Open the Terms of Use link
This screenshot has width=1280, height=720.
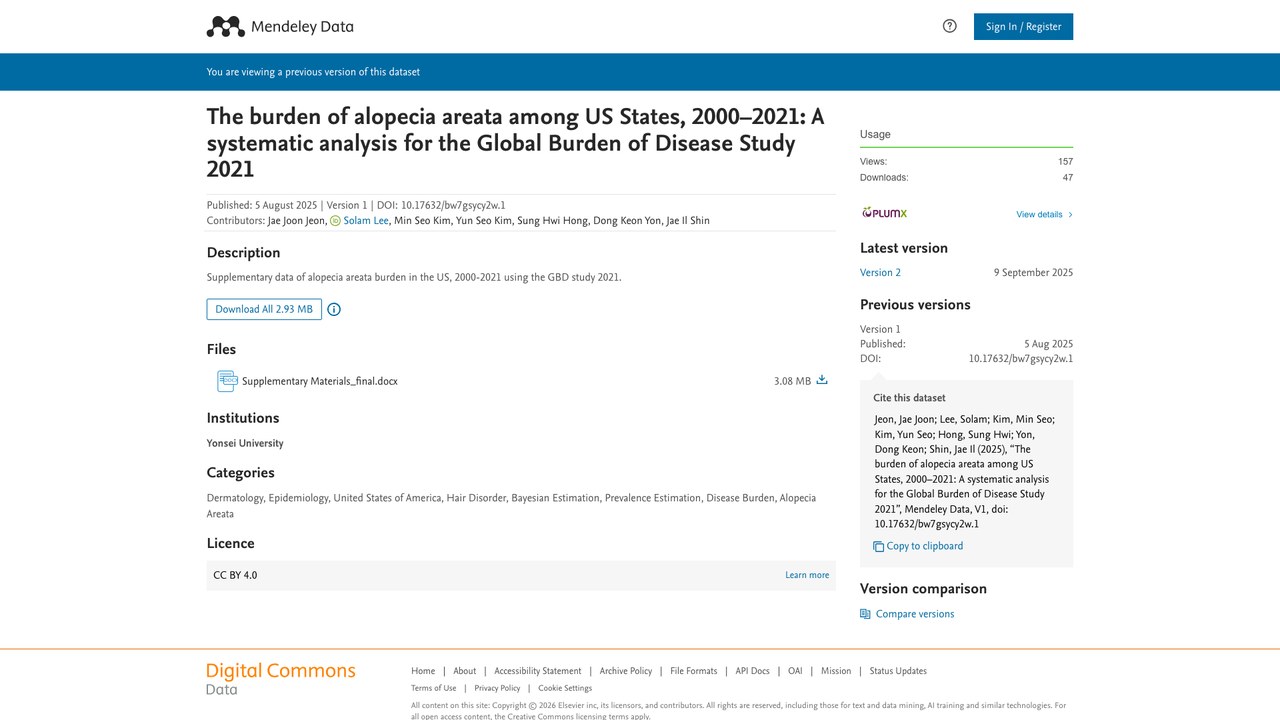pos(434,688)
